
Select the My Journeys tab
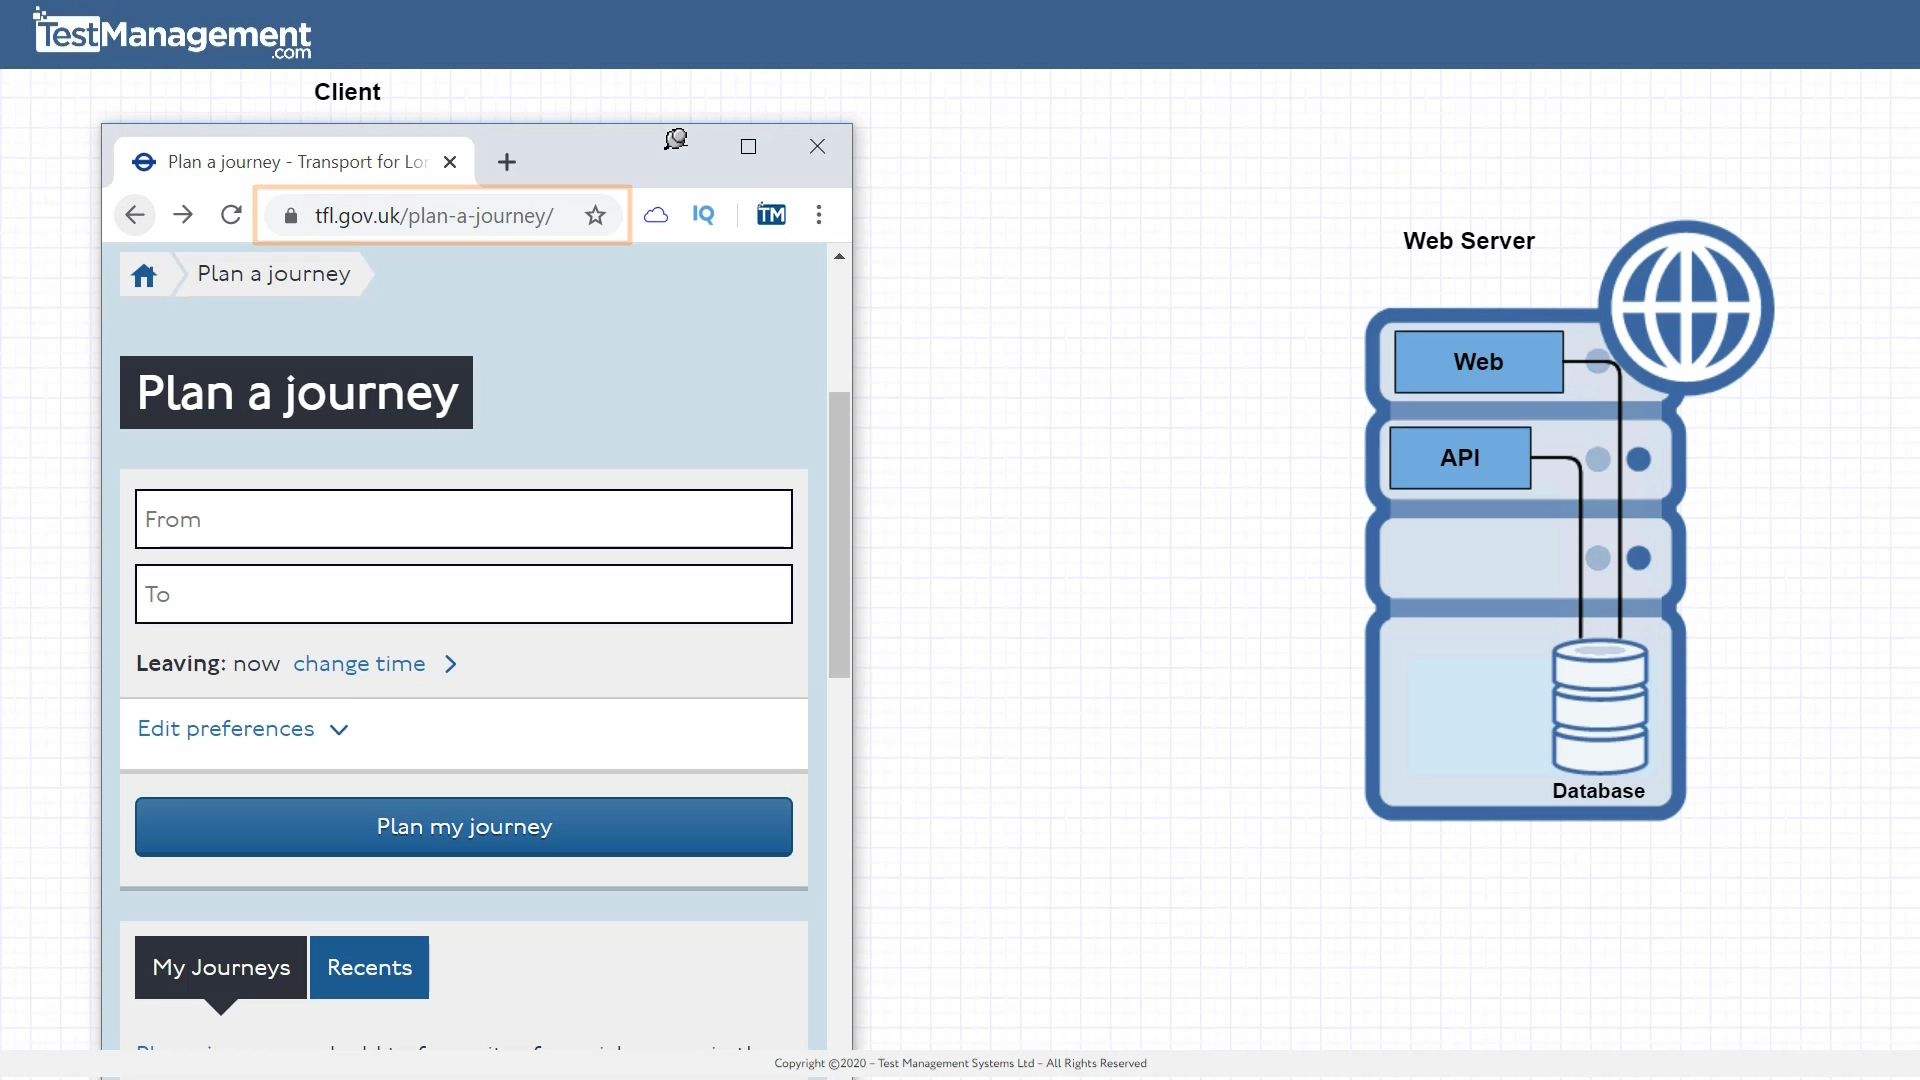[x=221, y=967]
